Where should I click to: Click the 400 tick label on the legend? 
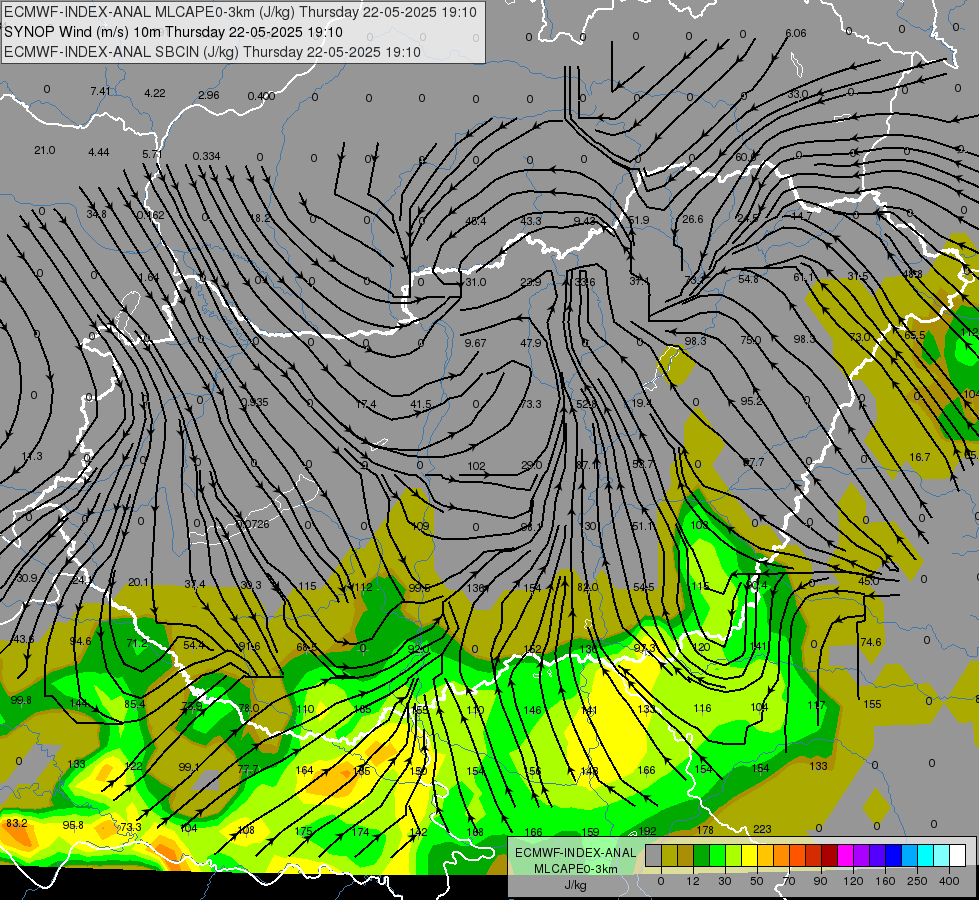pos(949,881)
